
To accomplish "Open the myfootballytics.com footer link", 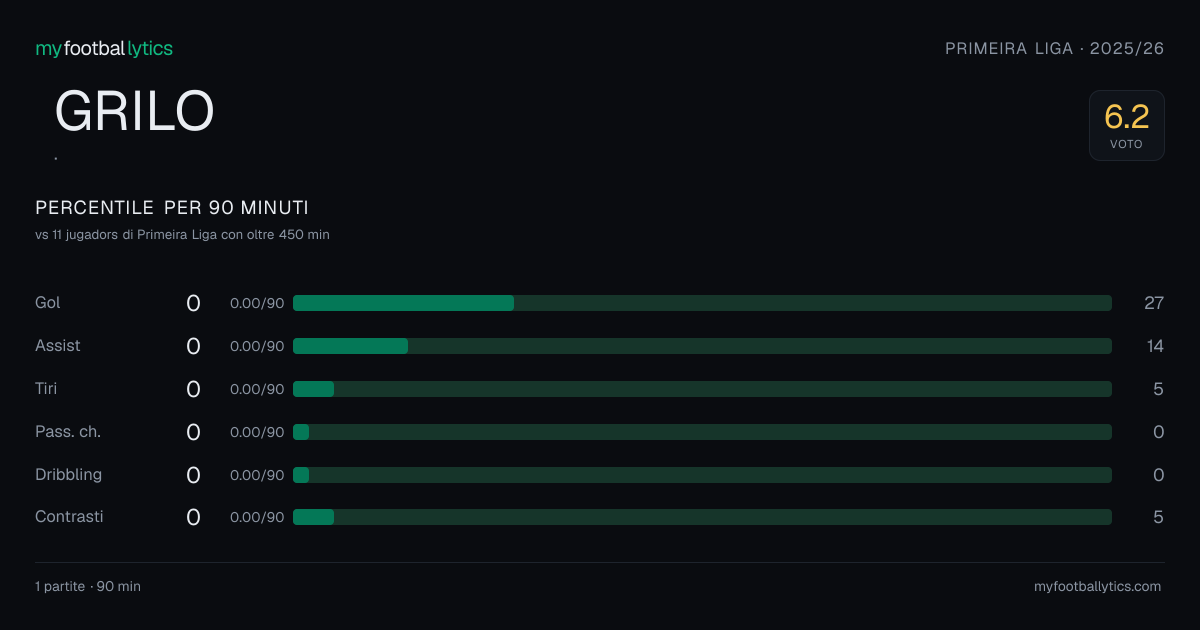I will pyautogui.click(x=1098, y=586).
